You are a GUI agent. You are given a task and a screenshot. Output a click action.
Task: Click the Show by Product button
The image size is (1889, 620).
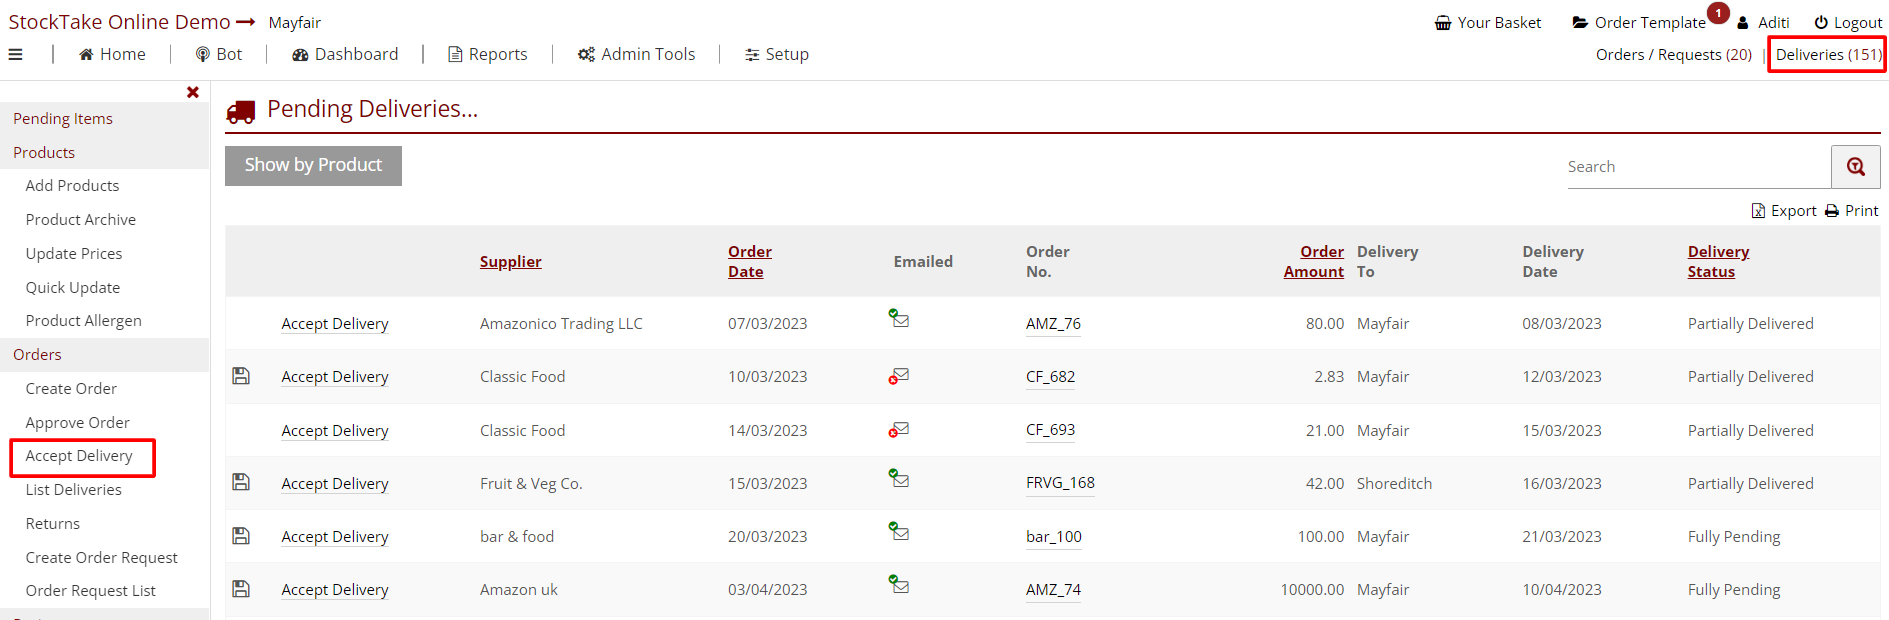[313, 166]
